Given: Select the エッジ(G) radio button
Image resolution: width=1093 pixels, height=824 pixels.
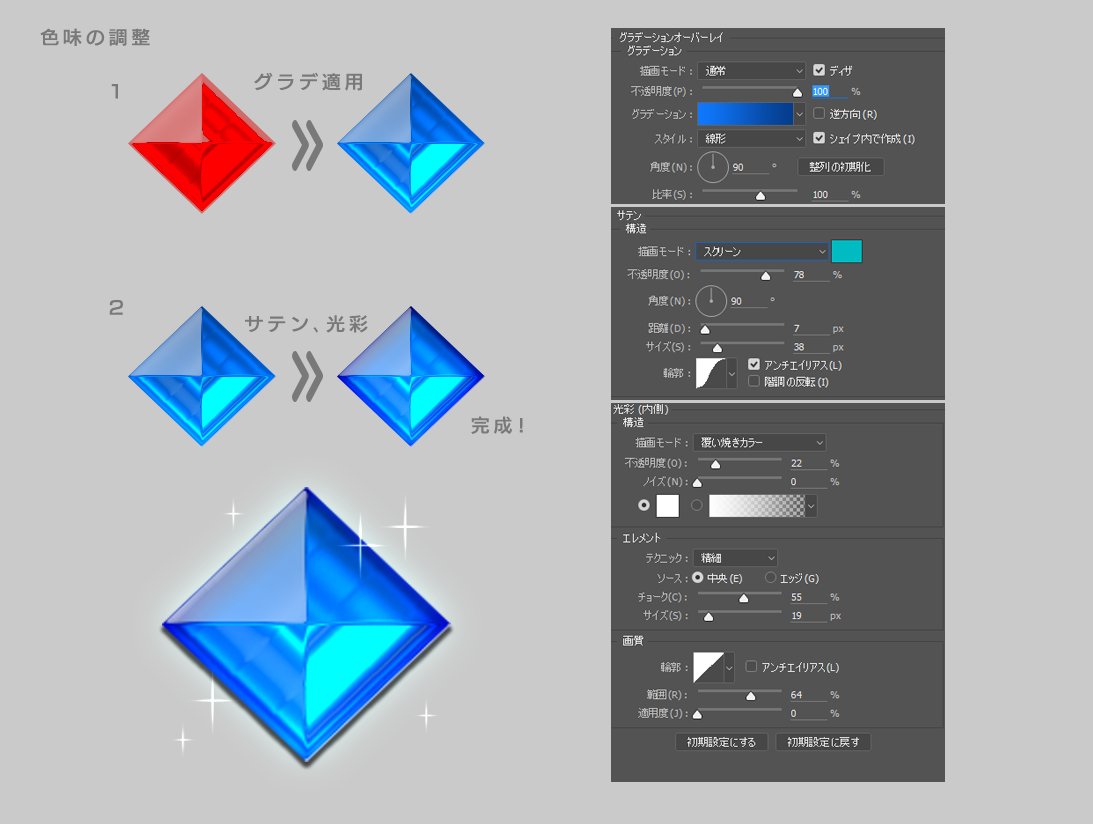Looking at the screenshot, I should pos(771,577).
